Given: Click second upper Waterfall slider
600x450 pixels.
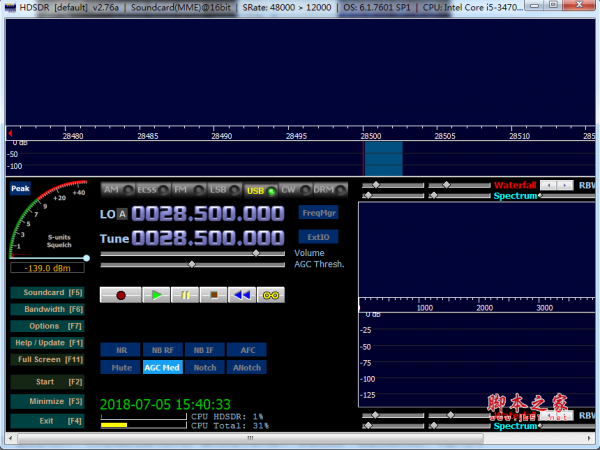Looking at the screenshot, I should pos(460,185).
